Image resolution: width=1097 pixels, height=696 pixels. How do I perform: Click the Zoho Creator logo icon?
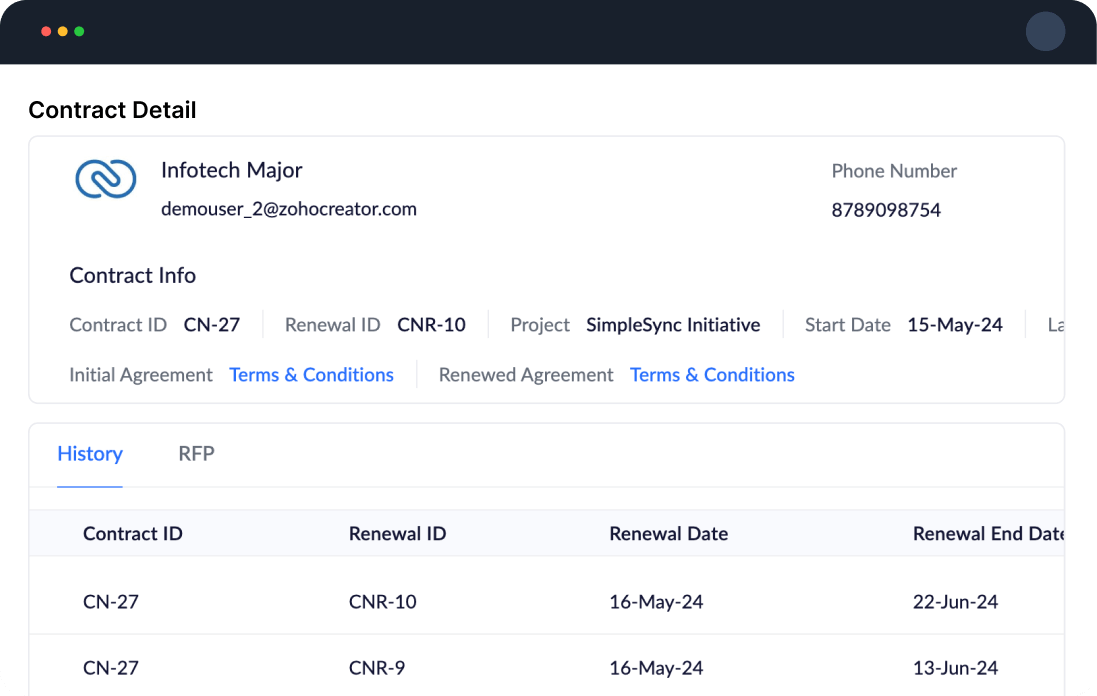click(105, 179)
